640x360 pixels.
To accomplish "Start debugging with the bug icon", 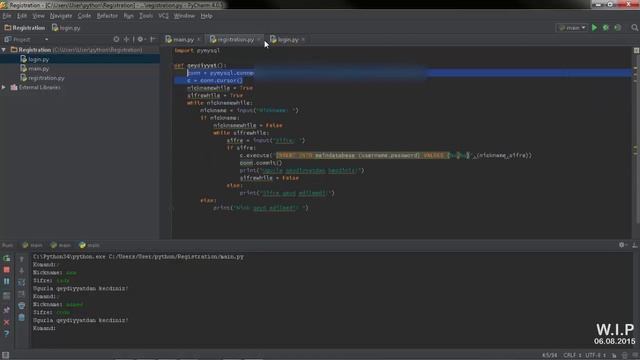I will pyautogui.click(x=606, y=27).
